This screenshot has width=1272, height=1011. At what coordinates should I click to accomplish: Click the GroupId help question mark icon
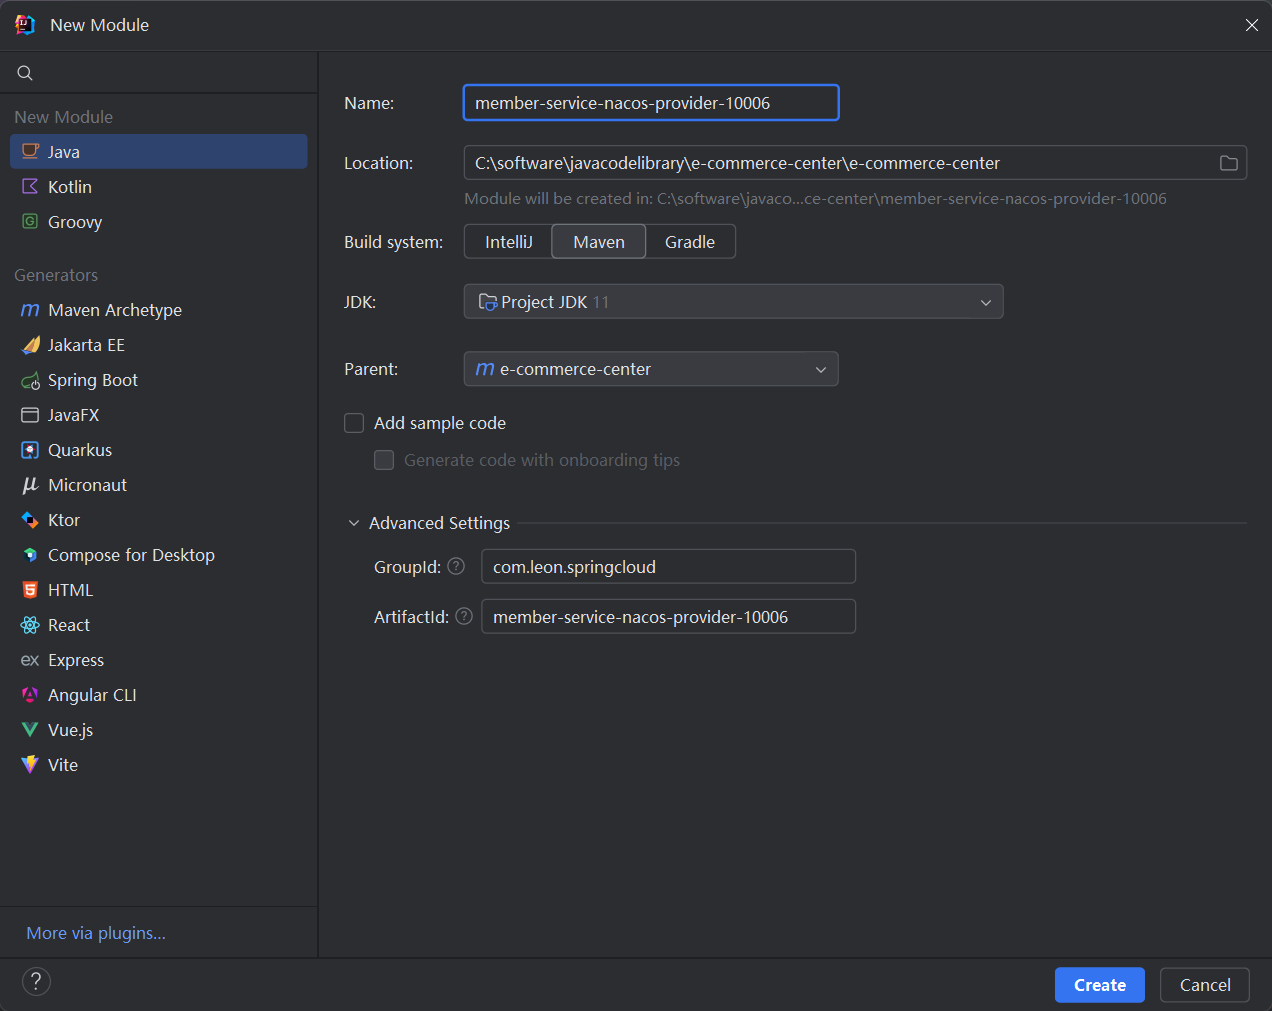coord(456,566)
